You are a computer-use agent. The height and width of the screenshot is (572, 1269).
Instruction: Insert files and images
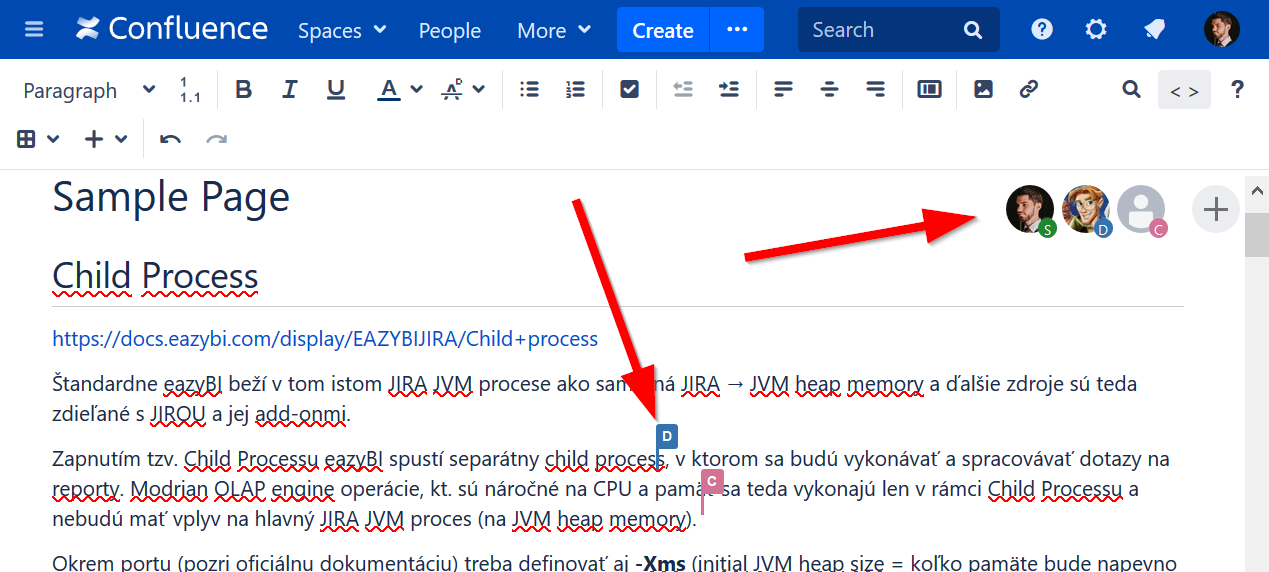click(x=983, y=90)
